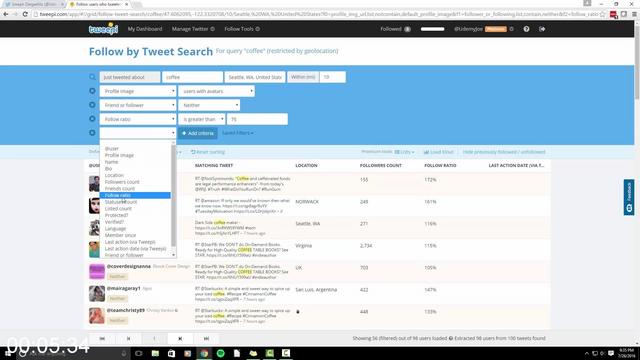Open the @coverdesignanna profile link

(129, 266)
